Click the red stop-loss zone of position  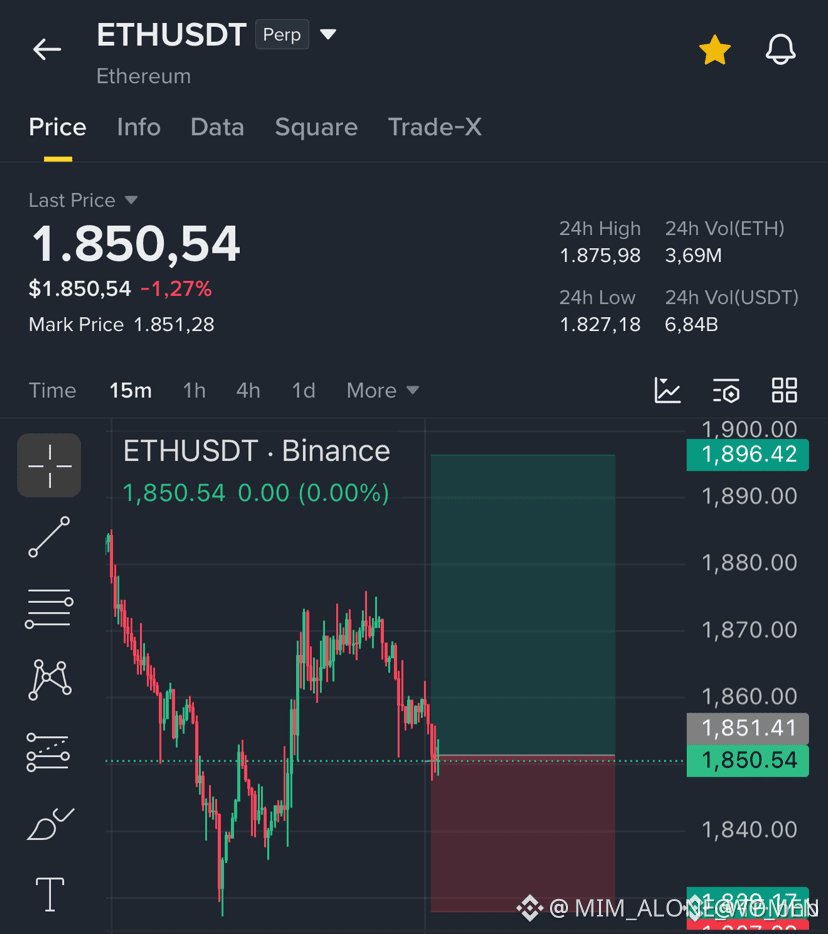(x=522, y=834)
